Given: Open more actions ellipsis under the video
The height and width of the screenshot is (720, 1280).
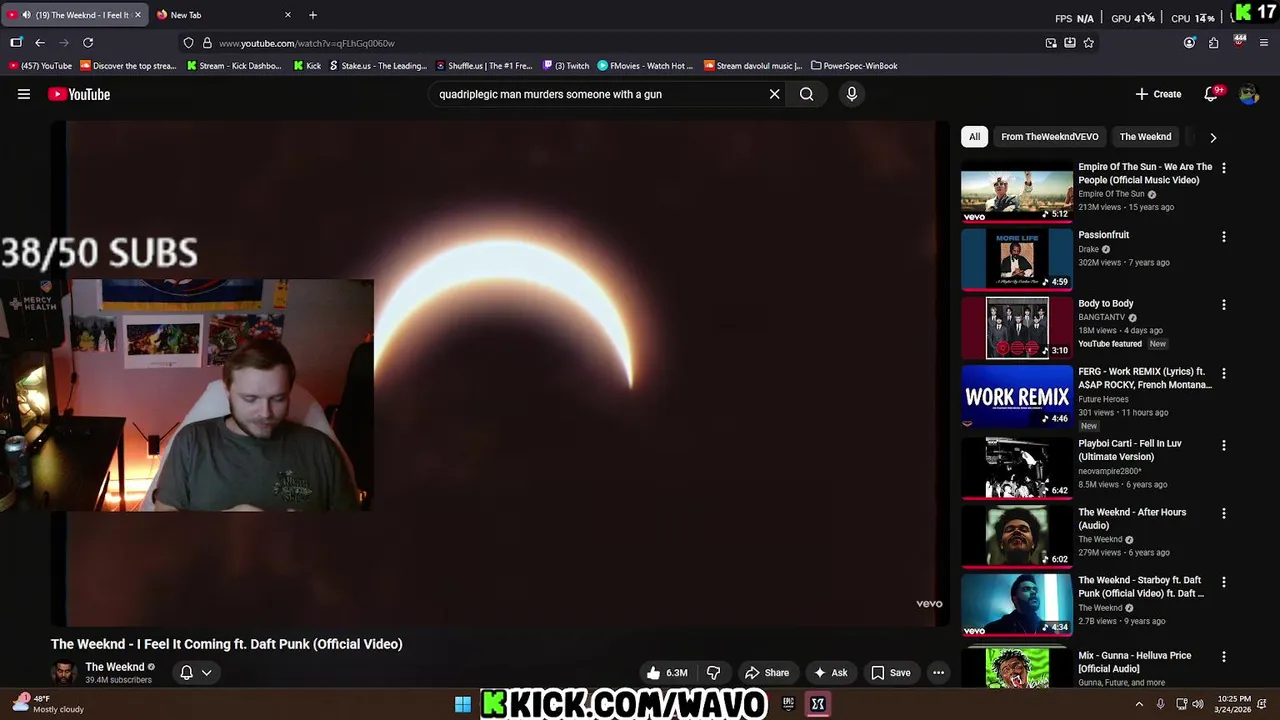Looking at the screenshot, I should pyautogui.click(x=938, y=673).
